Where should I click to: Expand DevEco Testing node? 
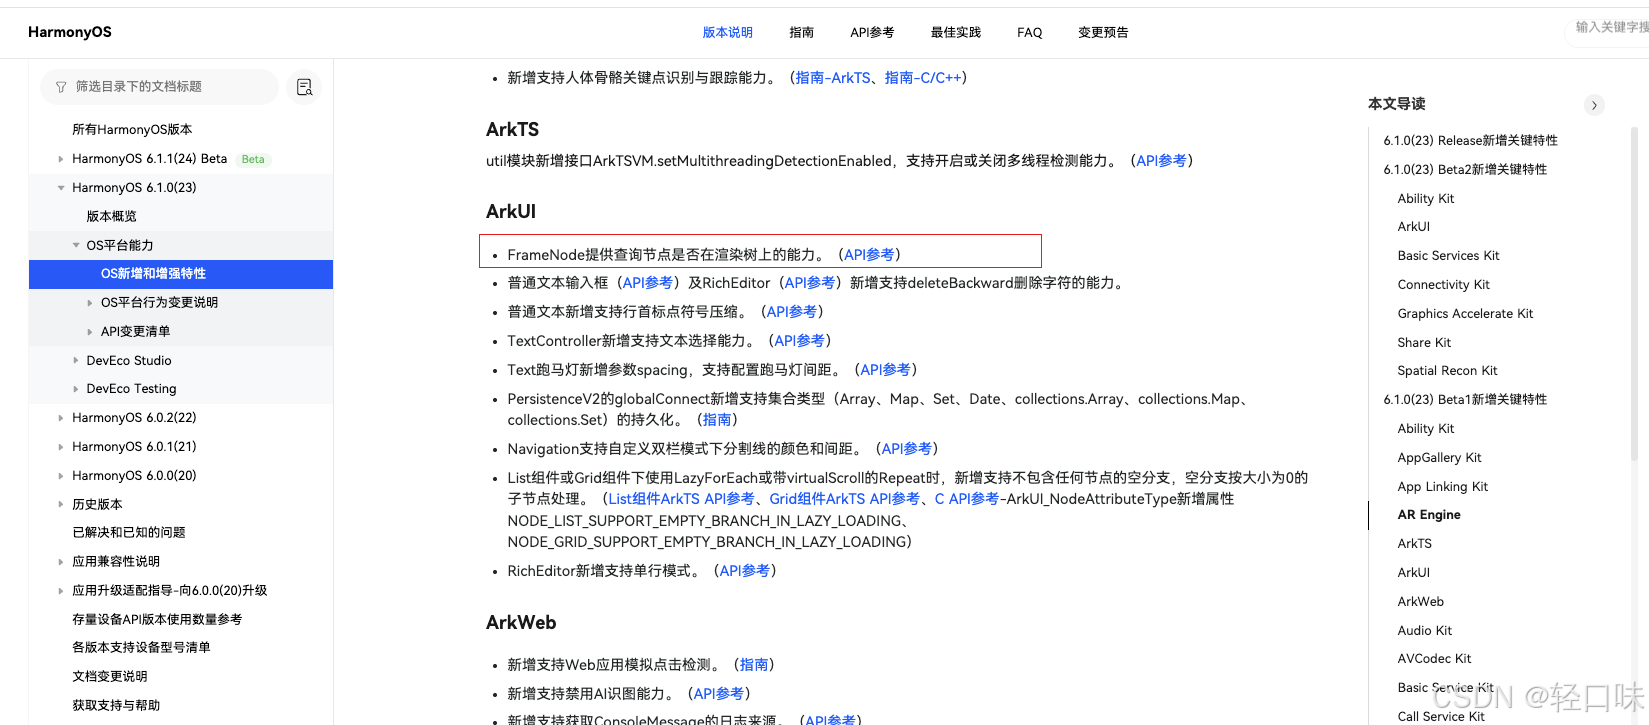coord(75,389)
